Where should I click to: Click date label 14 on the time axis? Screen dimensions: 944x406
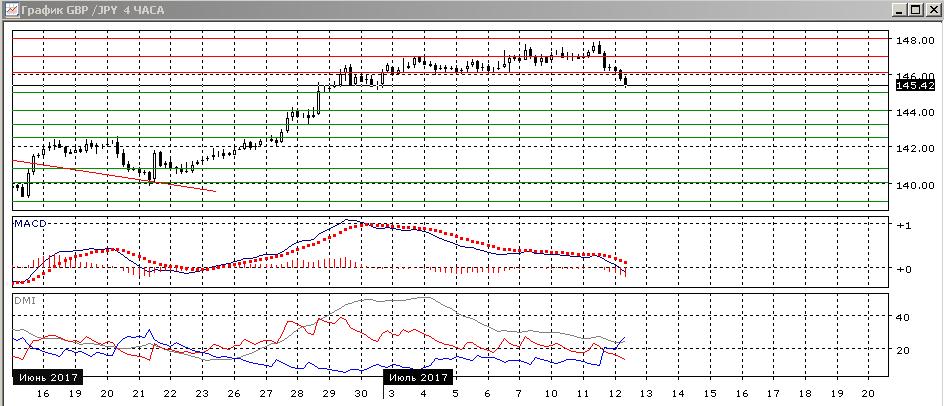point(678,393)
